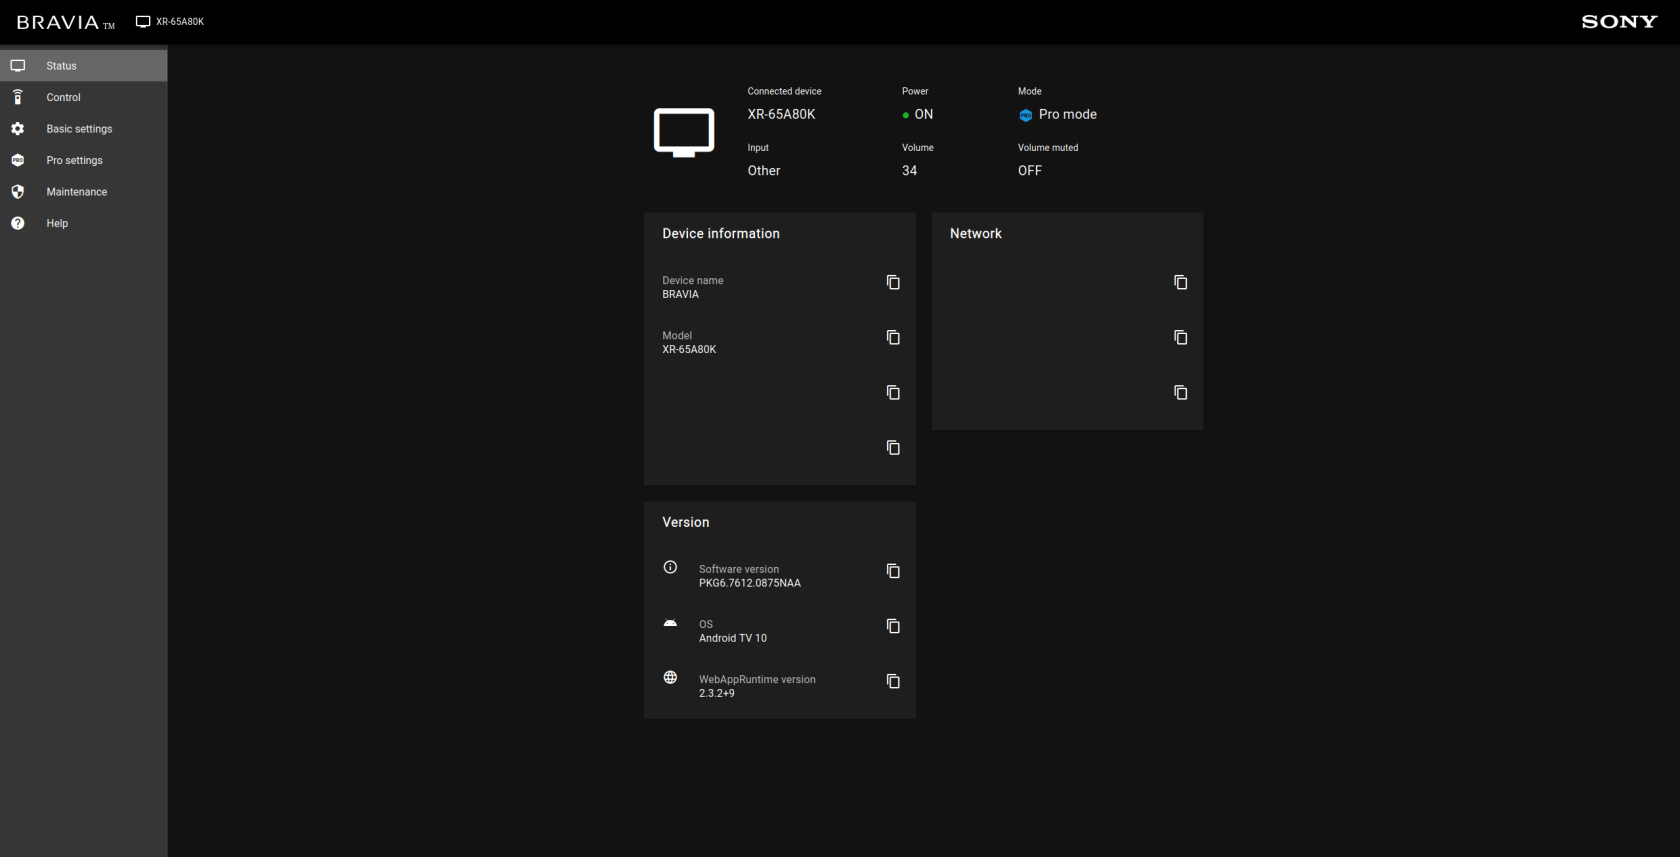Click the software version PKG6.7612.0875NAA text
This screenshot has width=1680, height=857.
tap(750, 583)
